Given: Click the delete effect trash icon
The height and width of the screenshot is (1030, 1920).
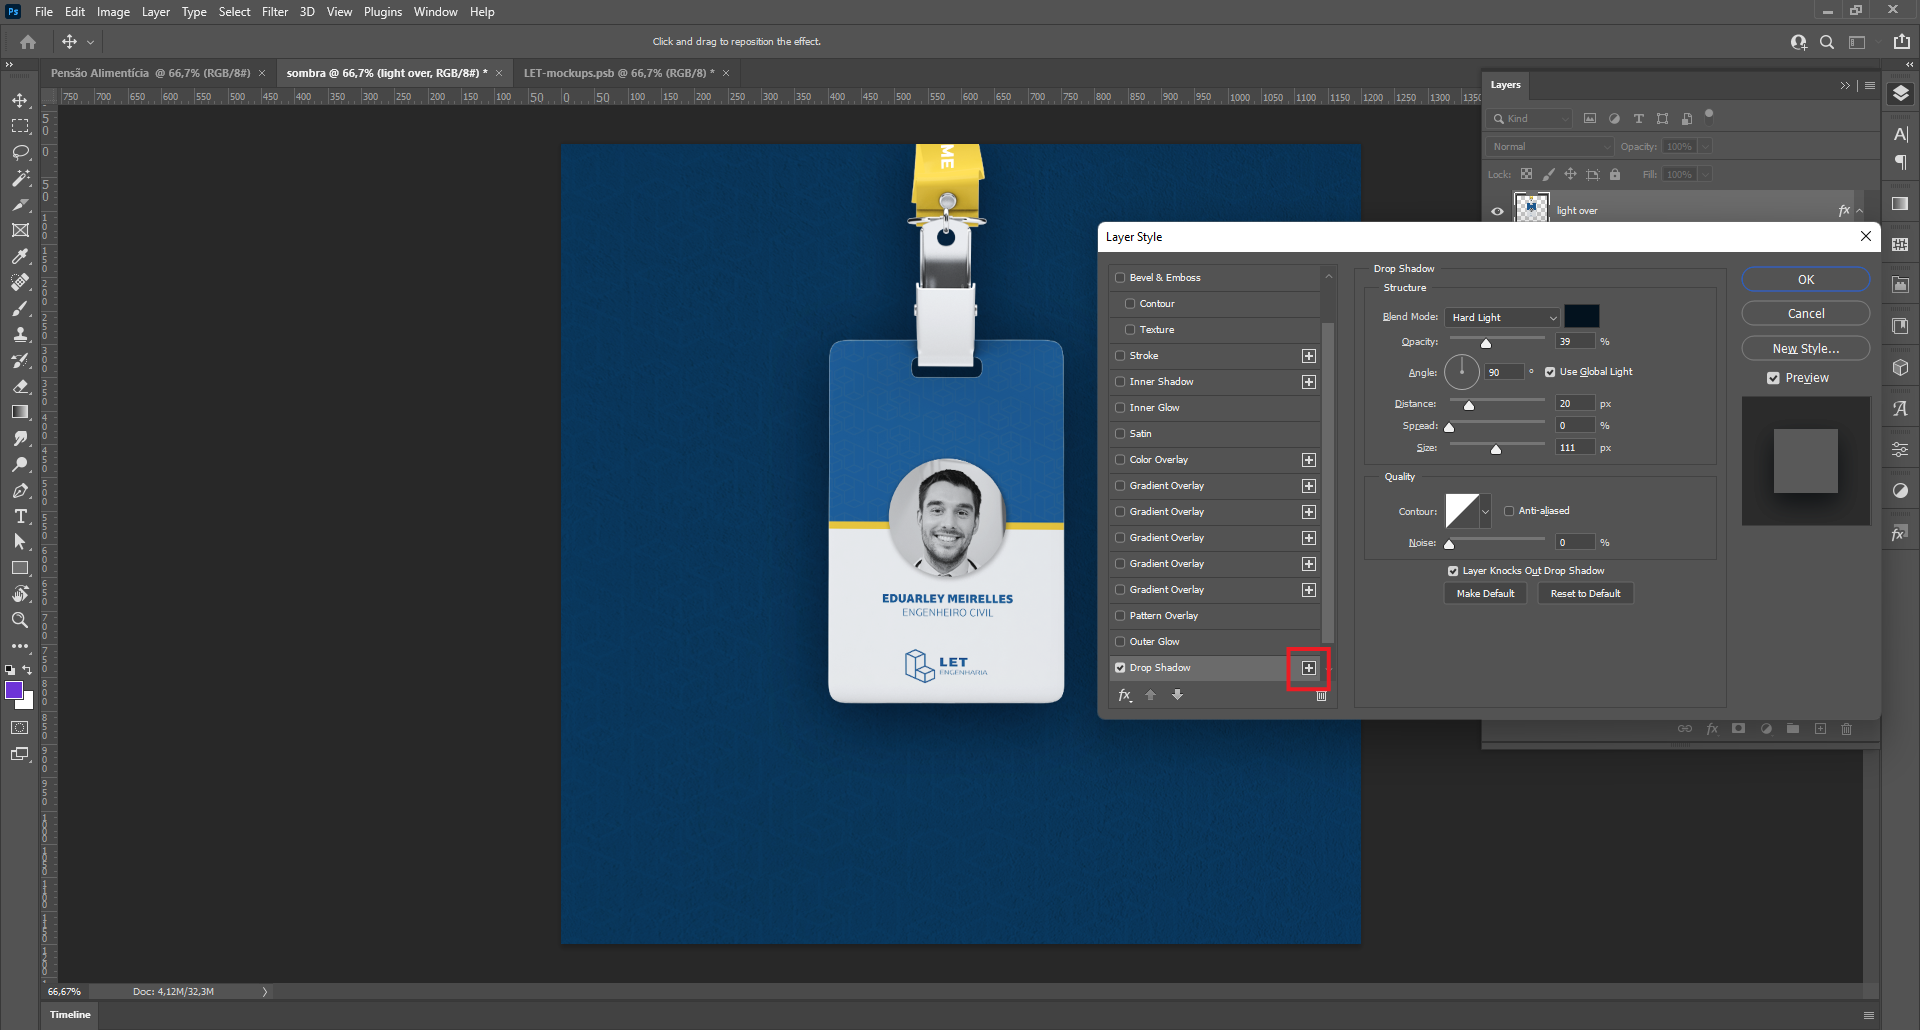Looking at the screenshot, I should (1321, 696).
